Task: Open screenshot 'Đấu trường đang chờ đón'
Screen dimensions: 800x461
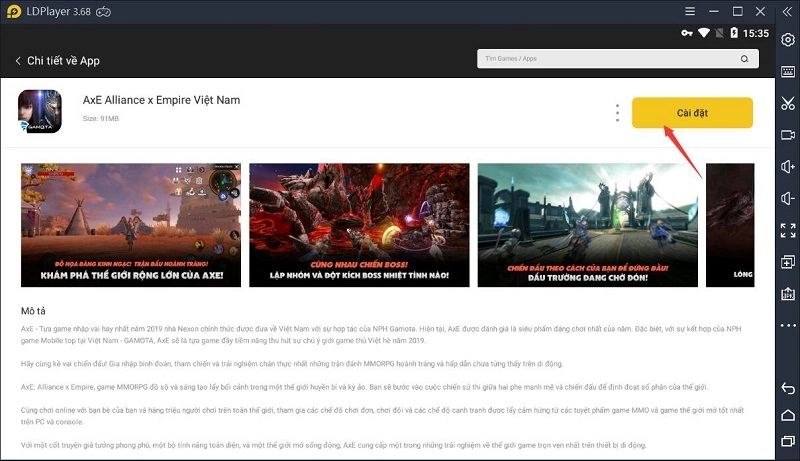Action: click(587, 225)
